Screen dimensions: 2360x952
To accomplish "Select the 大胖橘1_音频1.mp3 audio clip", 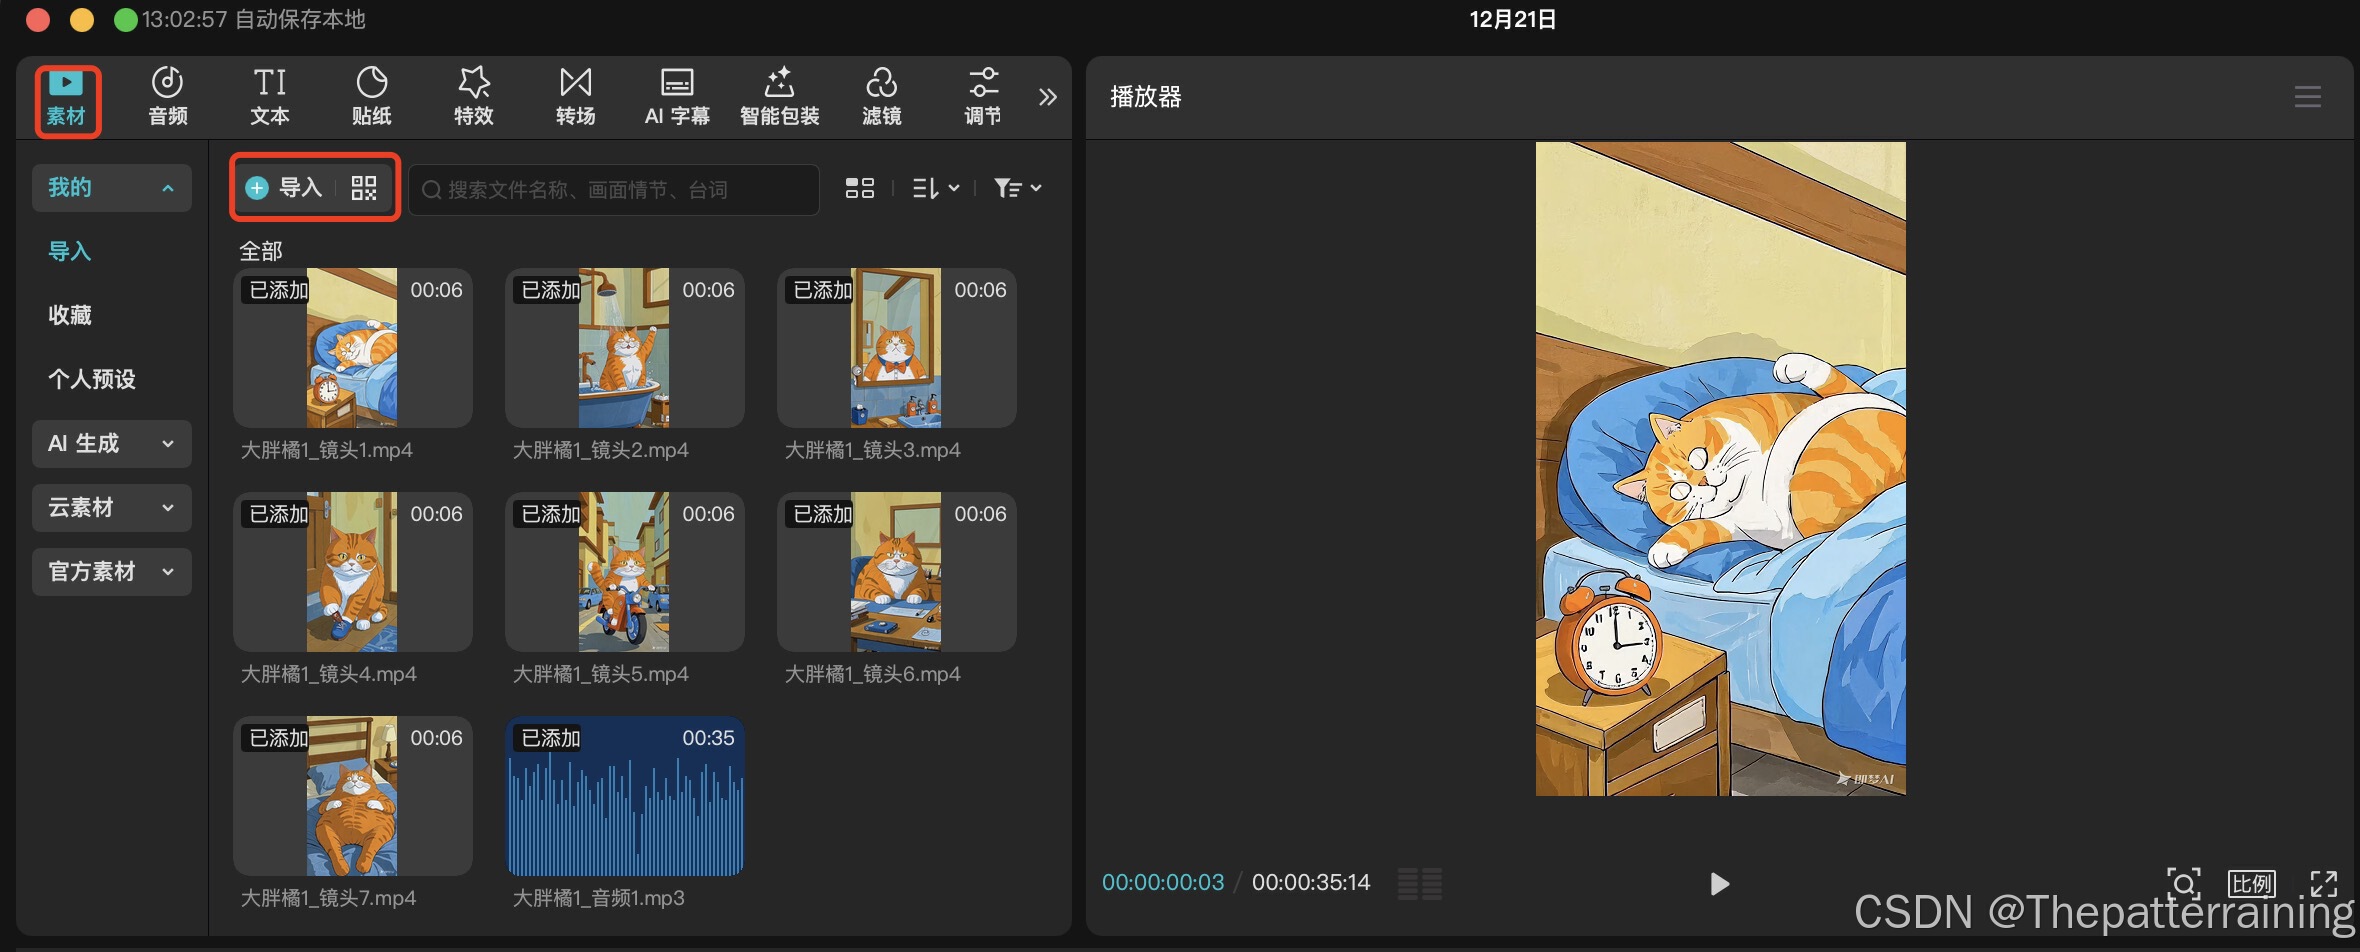I will coord(624,795).
